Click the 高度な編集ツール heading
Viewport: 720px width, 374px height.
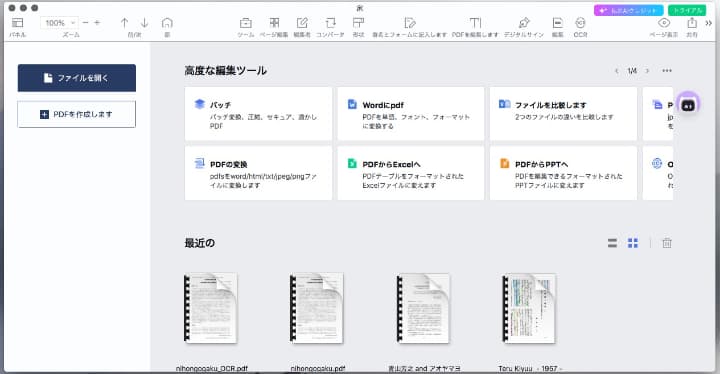coord(225,70)
